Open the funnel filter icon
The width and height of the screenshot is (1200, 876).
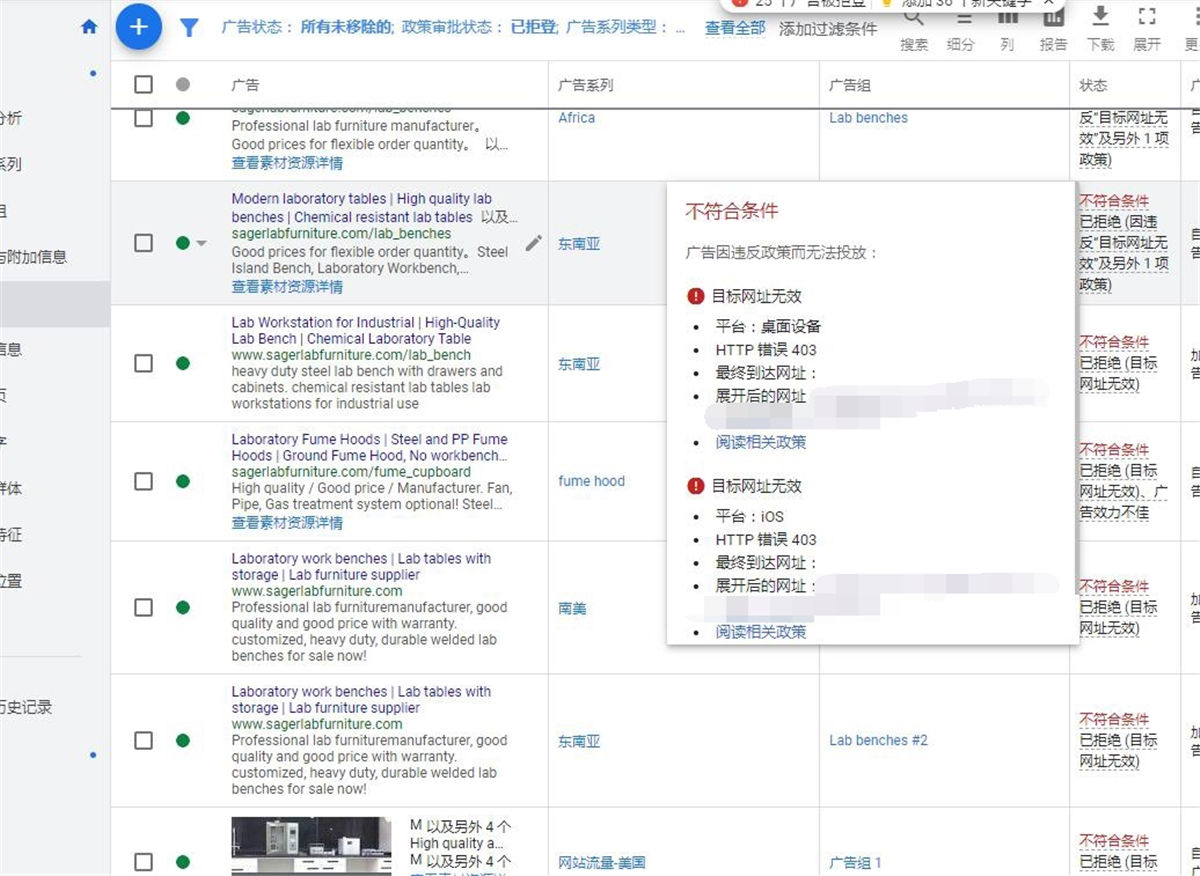189,28
